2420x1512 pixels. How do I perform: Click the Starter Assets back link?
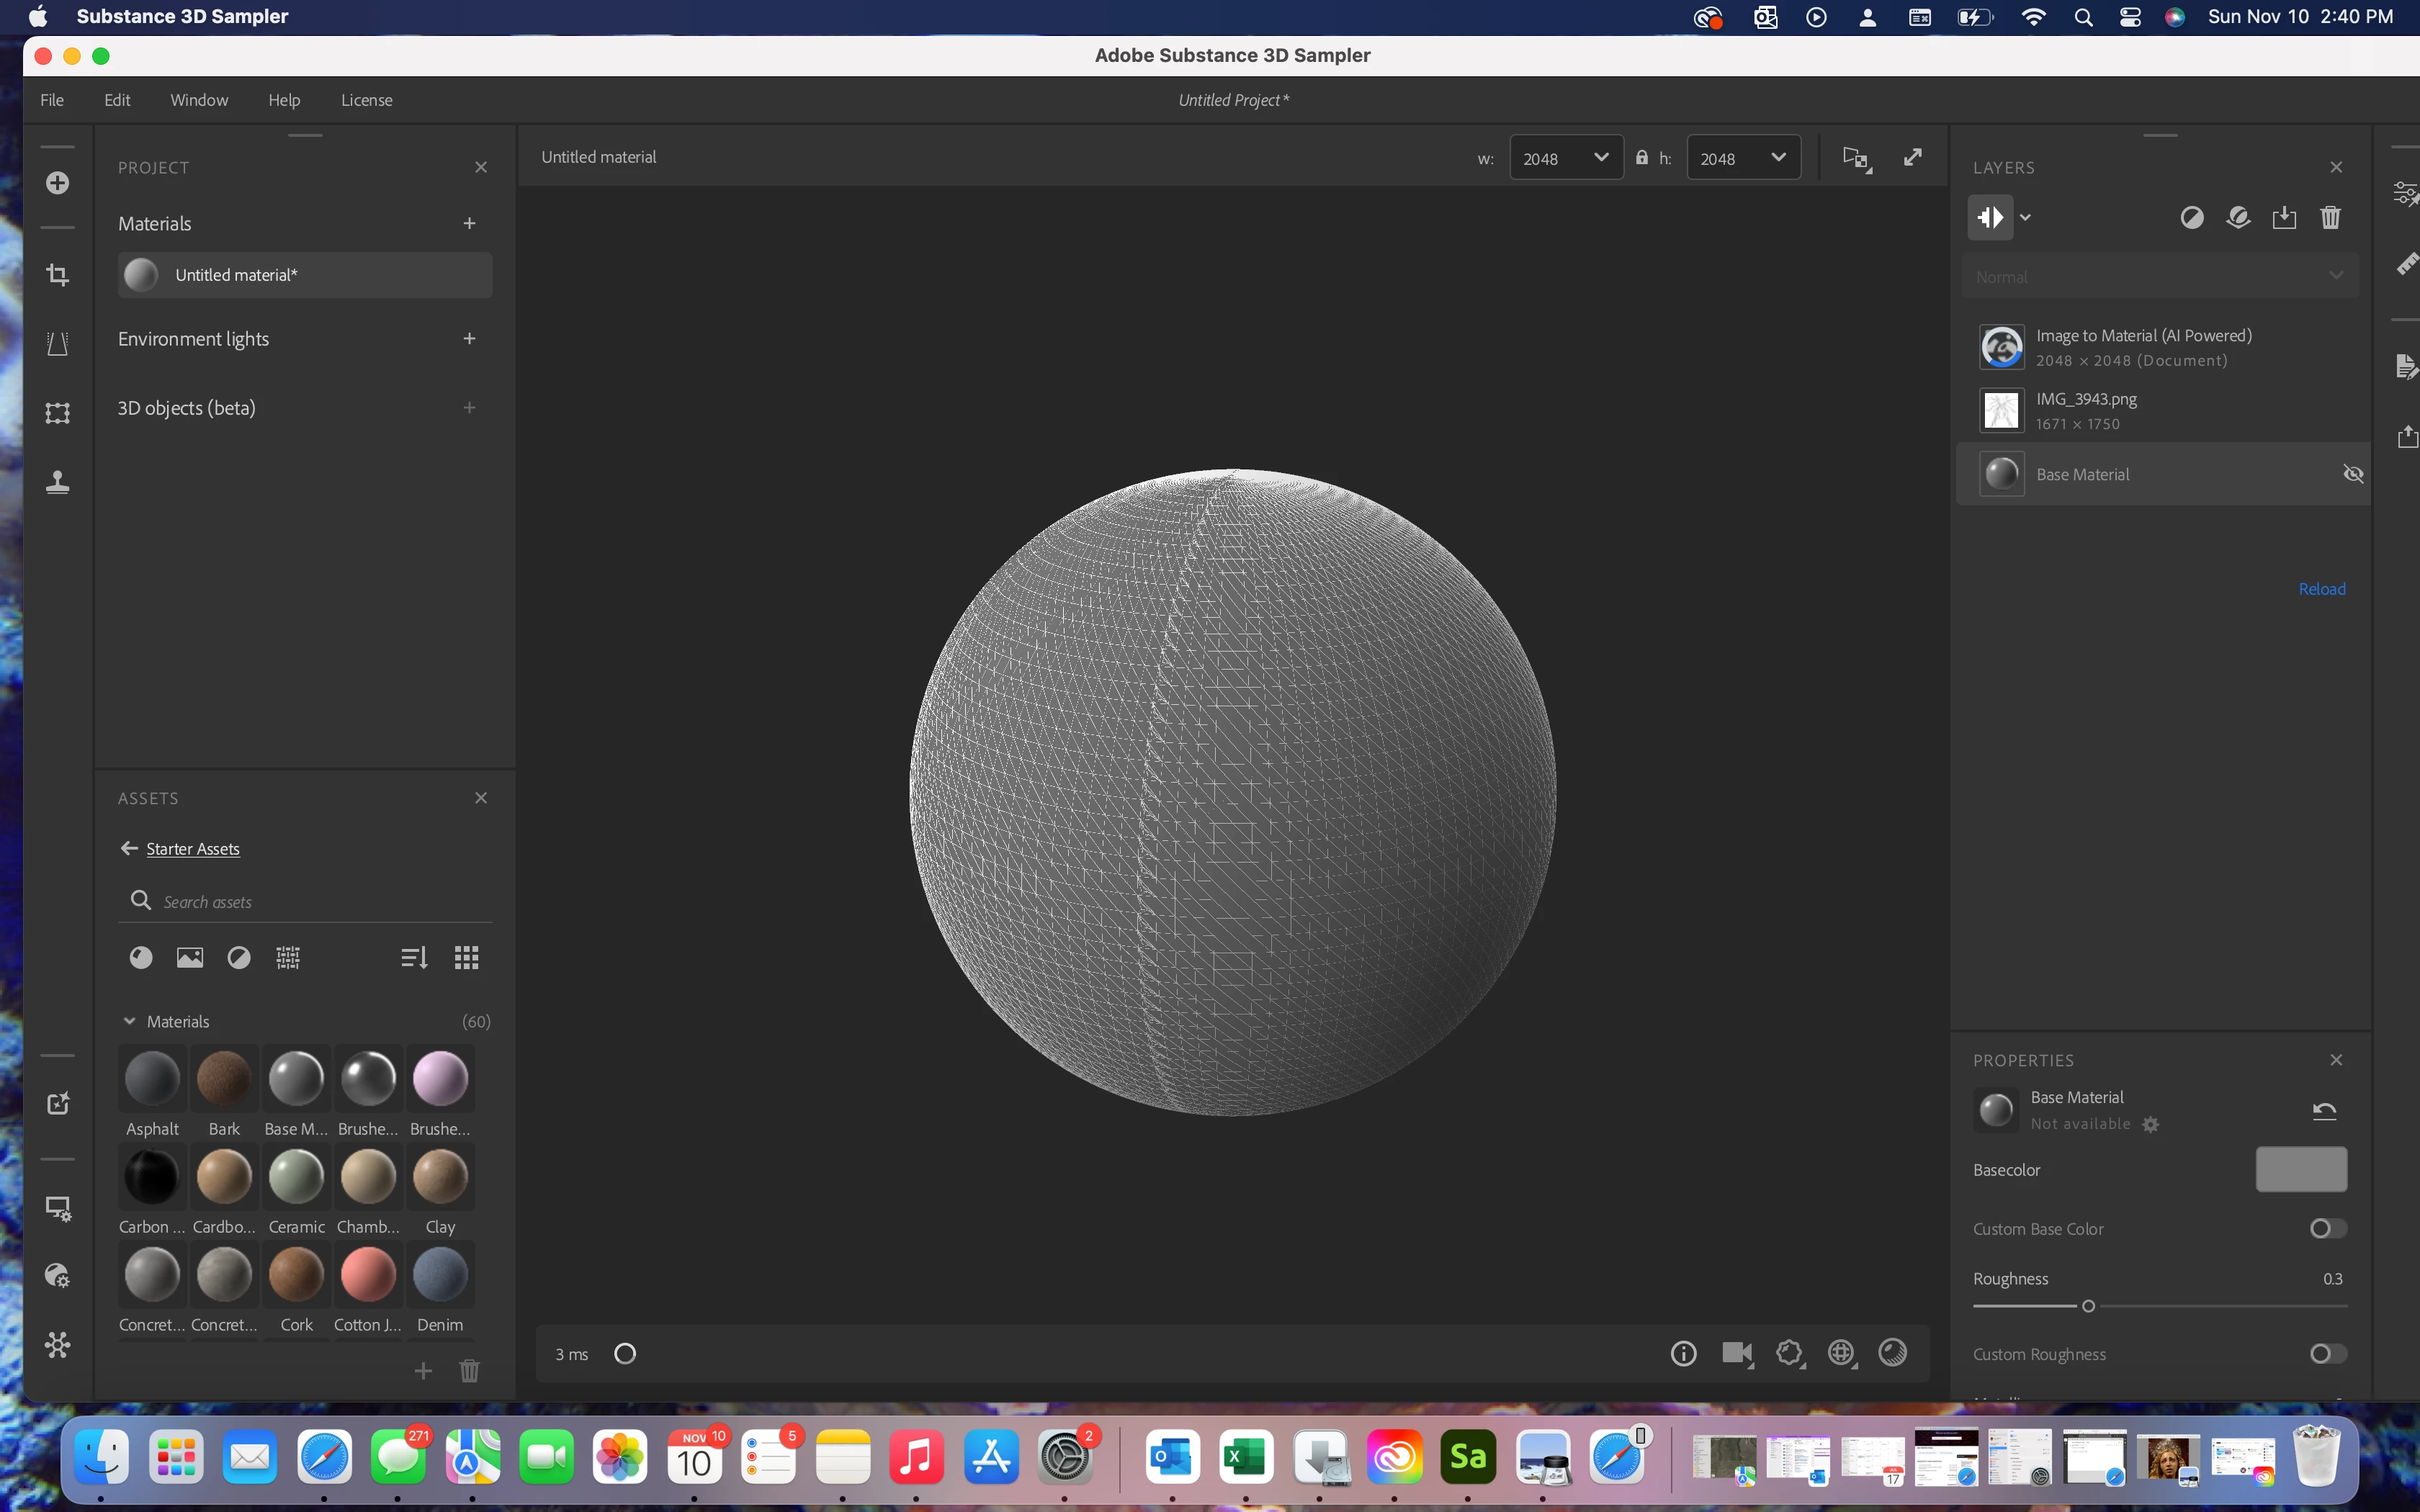pyautogui.click(x=192, y=849)
